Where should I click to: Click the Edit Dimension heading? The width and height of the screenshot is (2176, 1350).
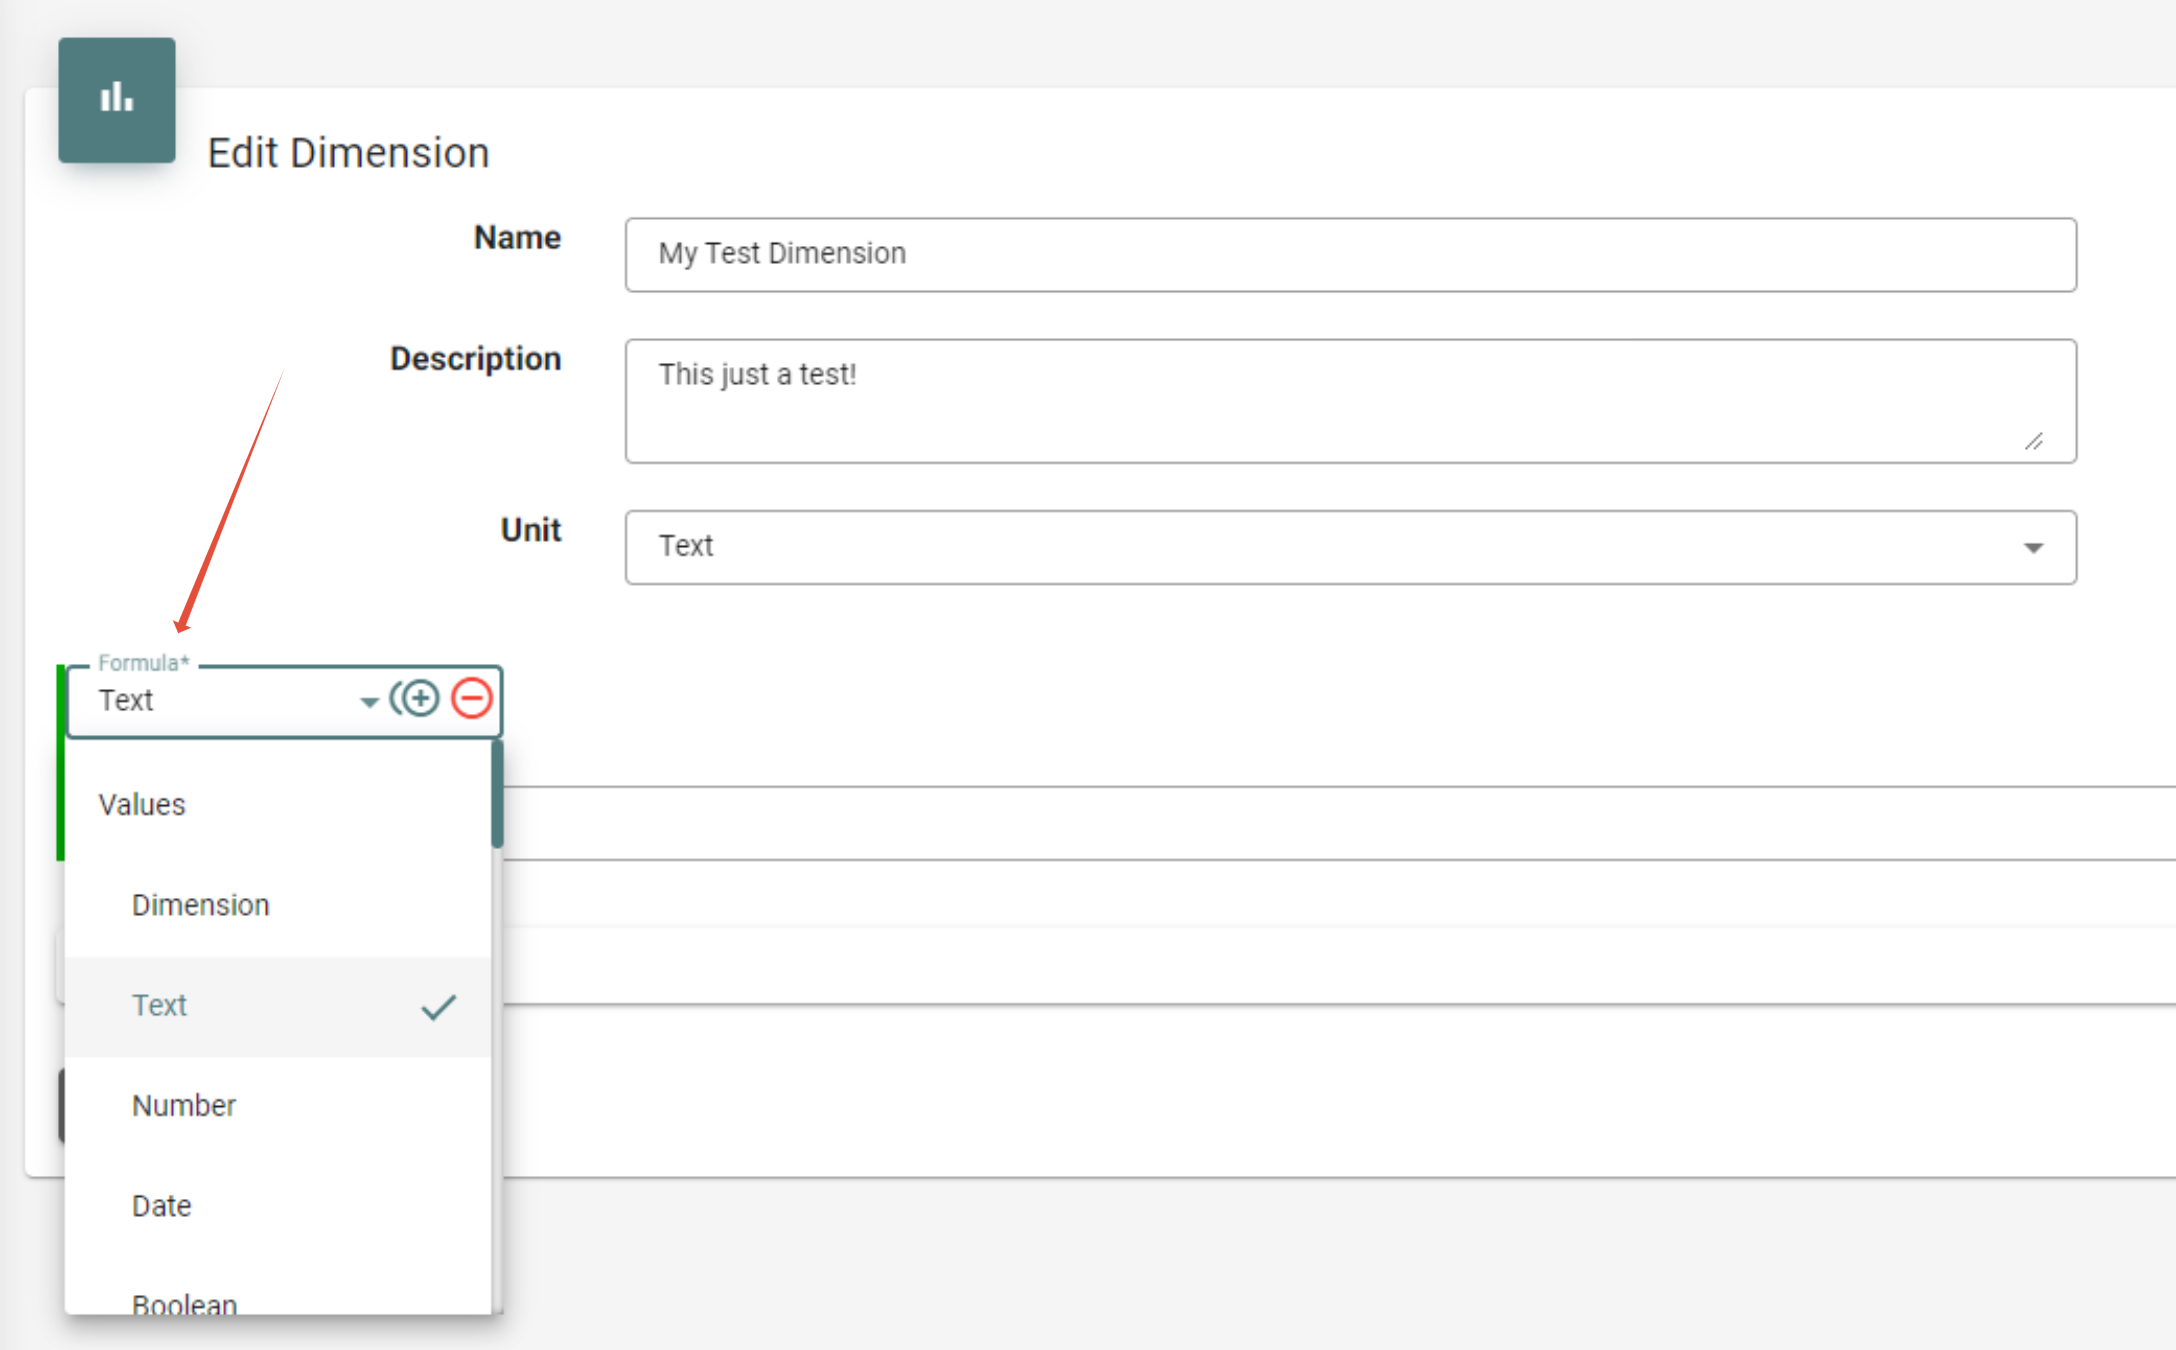tap(348, 153)
